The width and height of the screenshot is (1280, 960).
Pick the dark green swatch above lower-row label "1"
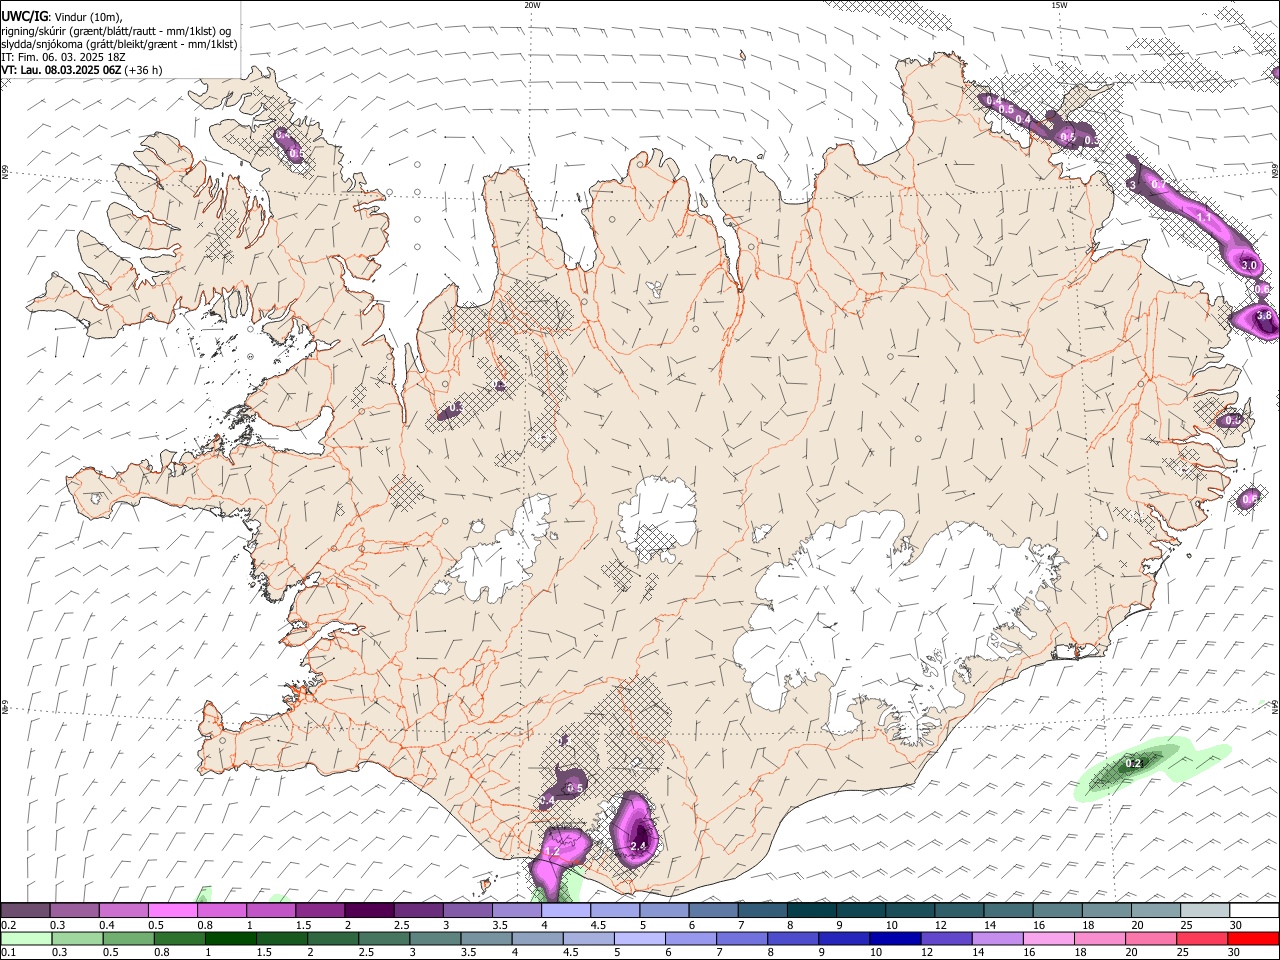[x=231, y=938]
